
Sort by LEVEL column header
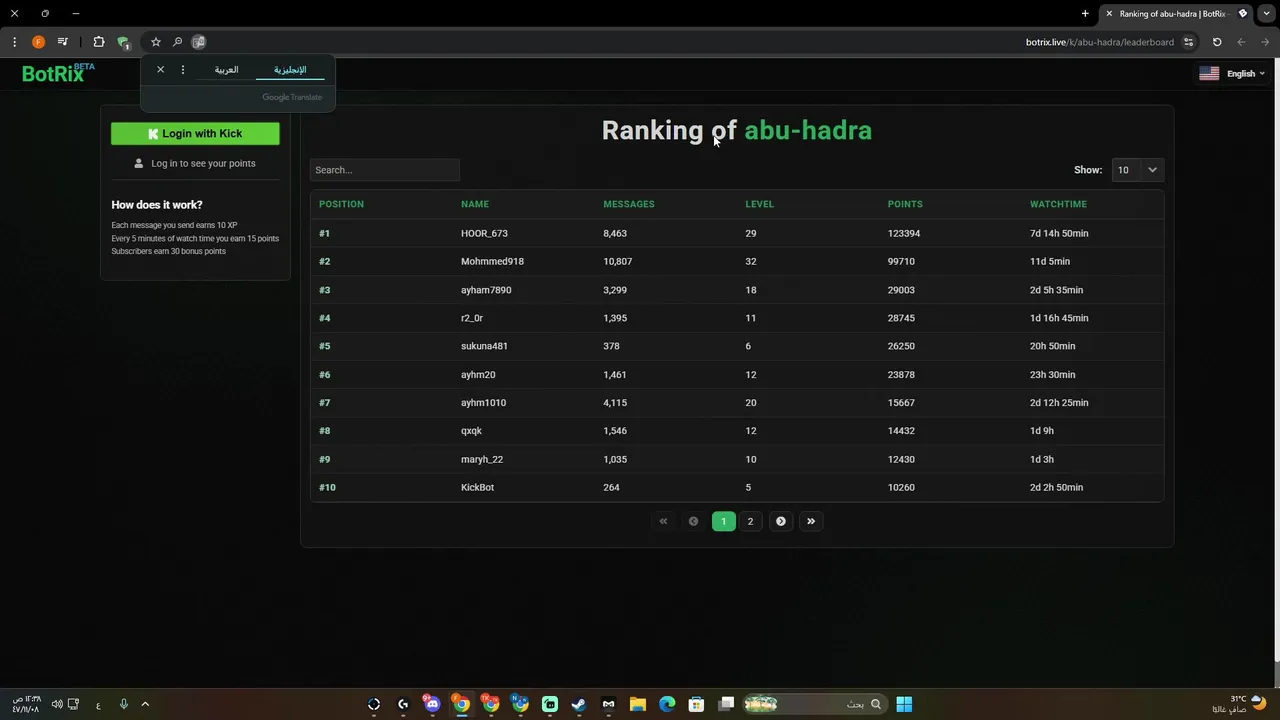[x=759, y=204]
